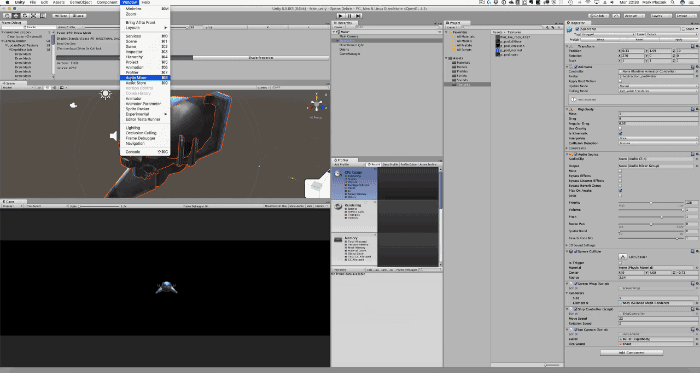Toggle the Static checkbox in Inspector
Screen dimensions: 700x373
[683, 29]
